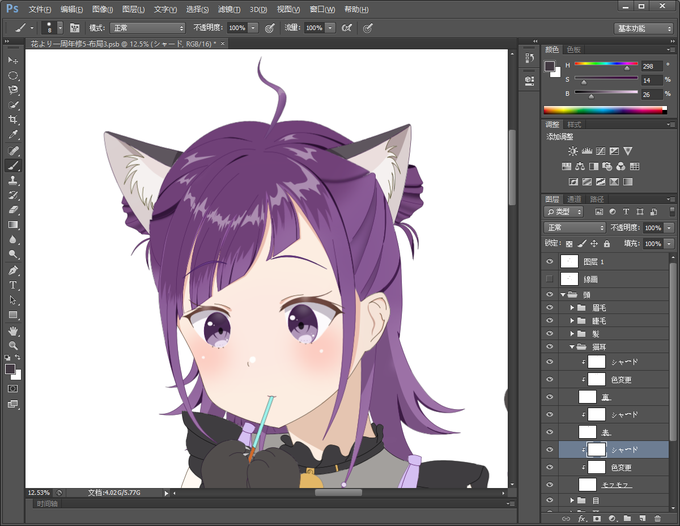Select the 表 layer thumbnail

pos(587,432)
